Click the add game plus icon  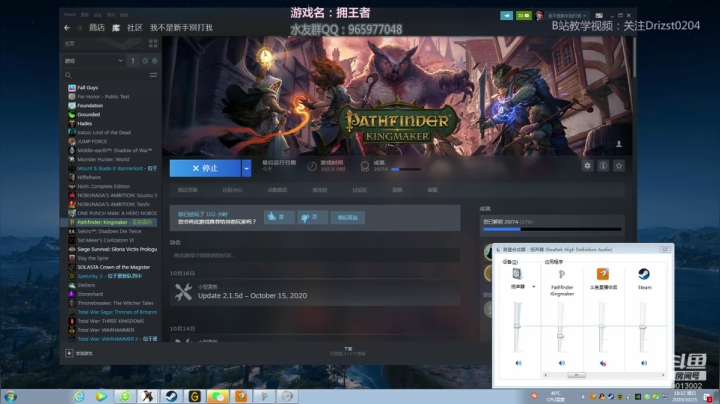69,353
